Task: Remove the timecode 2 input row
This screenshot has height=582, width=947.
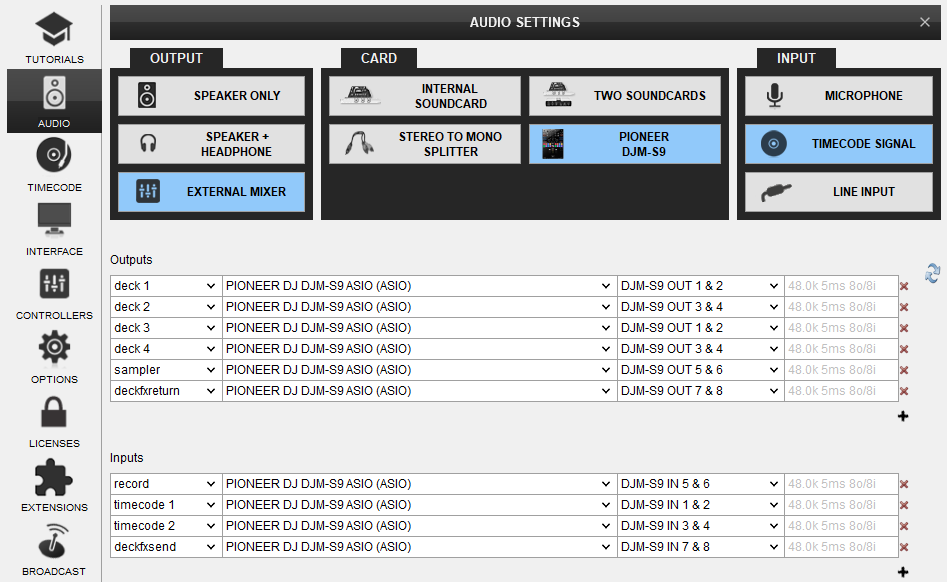Action: click(x=904, y=526)
